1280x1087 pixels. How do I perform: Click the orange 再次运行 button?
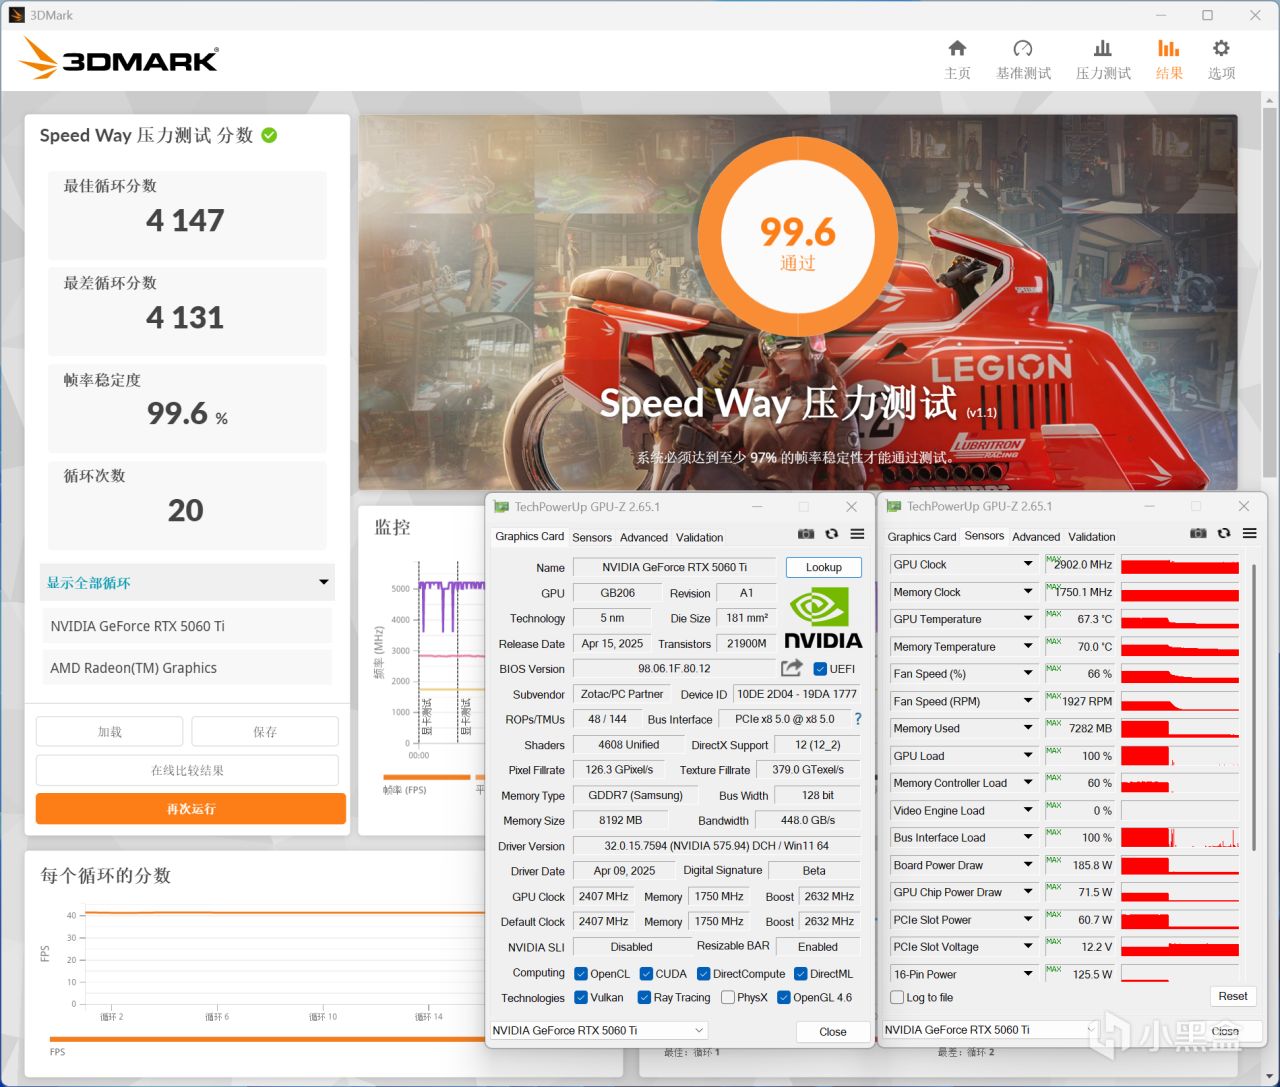point(191,809)
